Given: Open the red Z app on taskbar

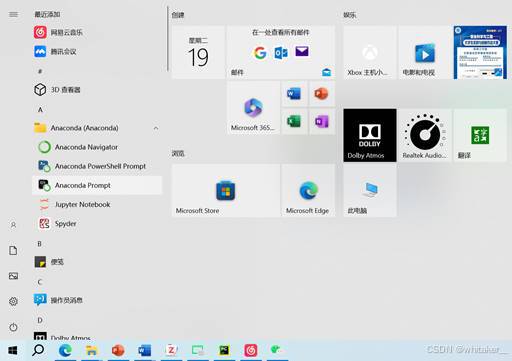Looking at the screenshot, I should (x=171, y=350).
